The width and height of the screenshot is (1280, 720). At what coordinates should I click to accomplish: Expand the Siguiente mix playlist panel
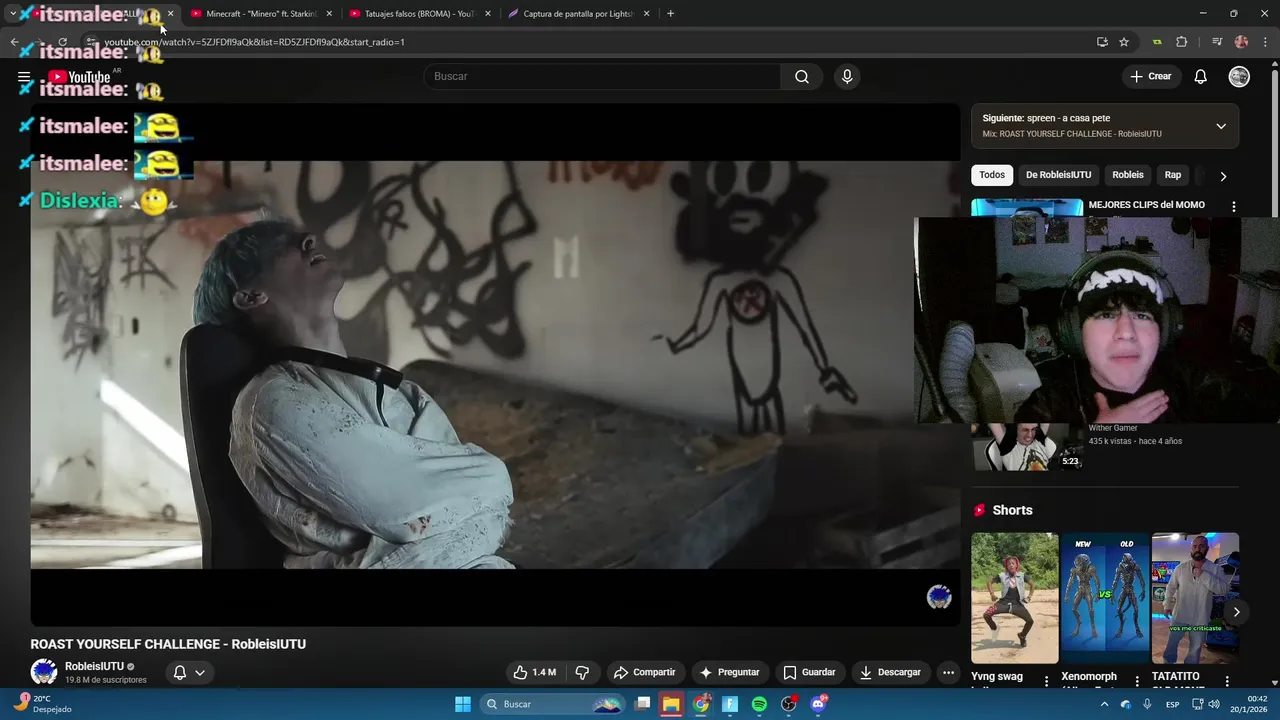click(1221, 126)
